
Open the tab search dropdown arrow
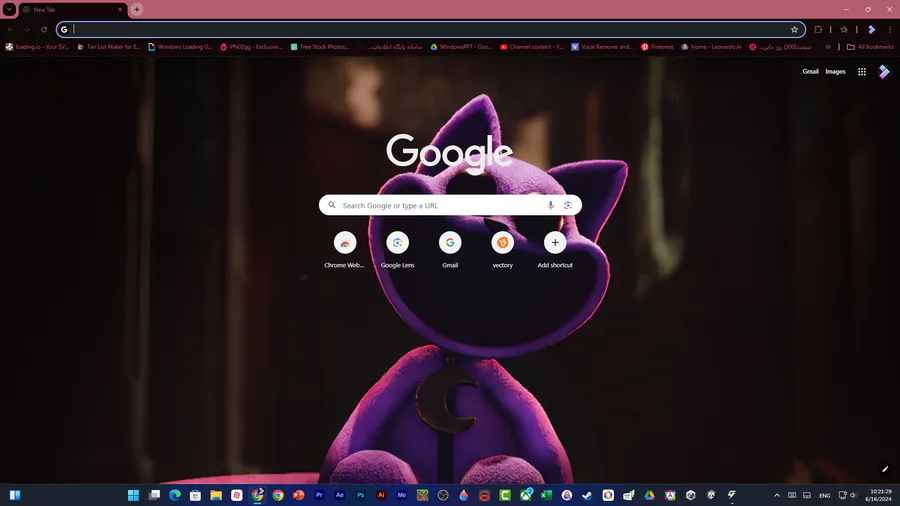(9, 9)
